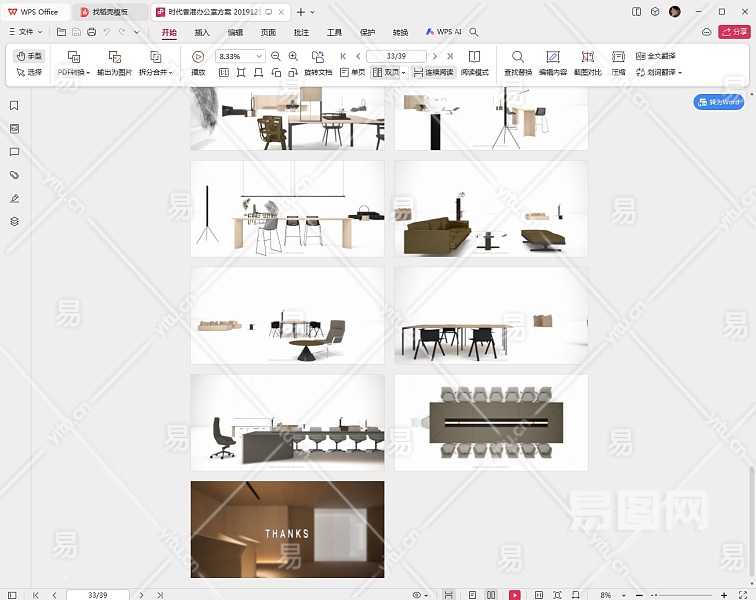The image size is (756, 600).
Task: Expand the 8.33% zoom level dropdown
Action: tap(261, 57)
